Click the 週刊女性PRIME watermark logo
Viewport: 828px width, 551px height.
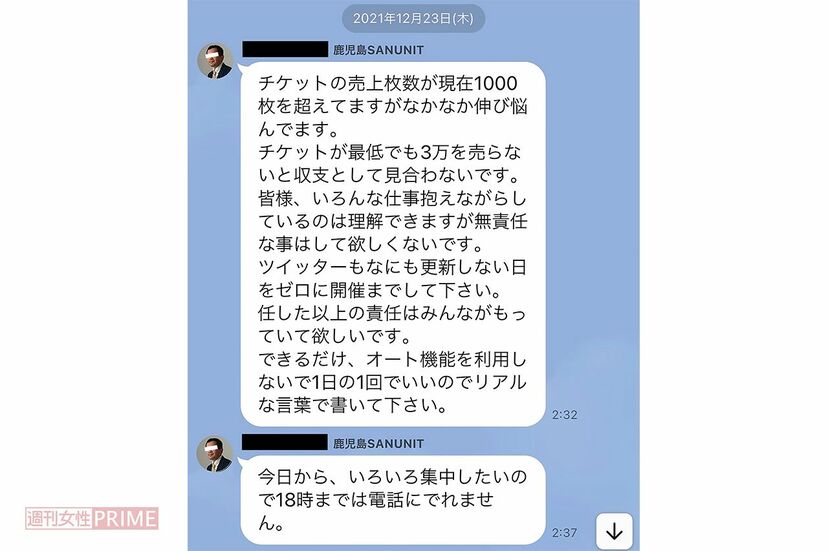click(x=92, y=518)
